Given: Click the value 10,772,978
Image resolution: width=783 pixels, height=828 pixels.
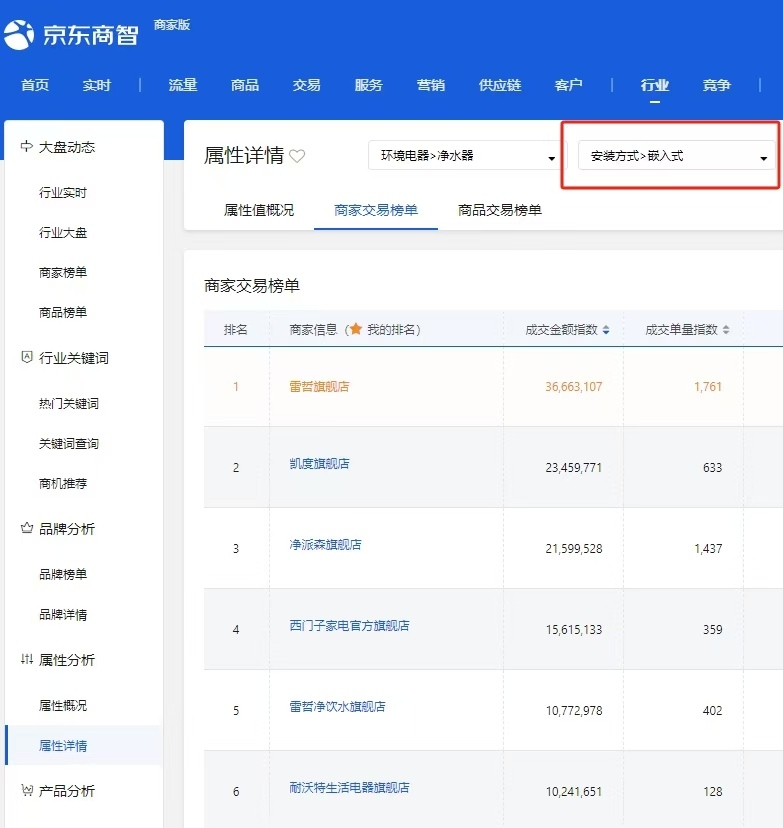Looking at the screenshot, I should (573, 710).
